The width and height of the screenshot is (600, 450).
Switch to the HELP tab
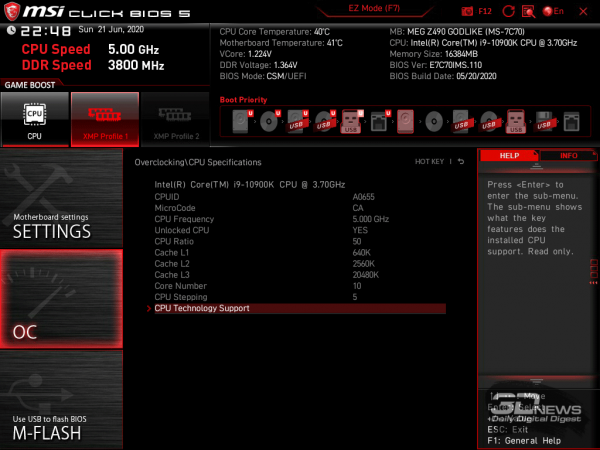[x=509, y=156]
